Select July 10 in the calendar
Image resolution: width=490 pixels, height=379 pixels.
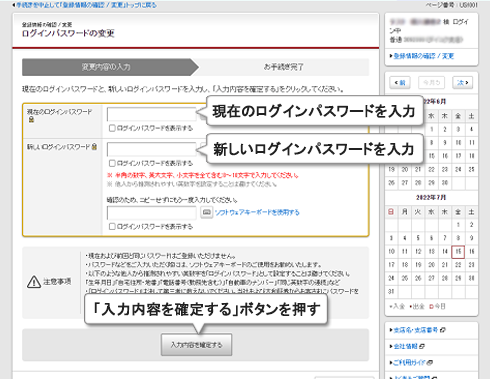point(391,252)
